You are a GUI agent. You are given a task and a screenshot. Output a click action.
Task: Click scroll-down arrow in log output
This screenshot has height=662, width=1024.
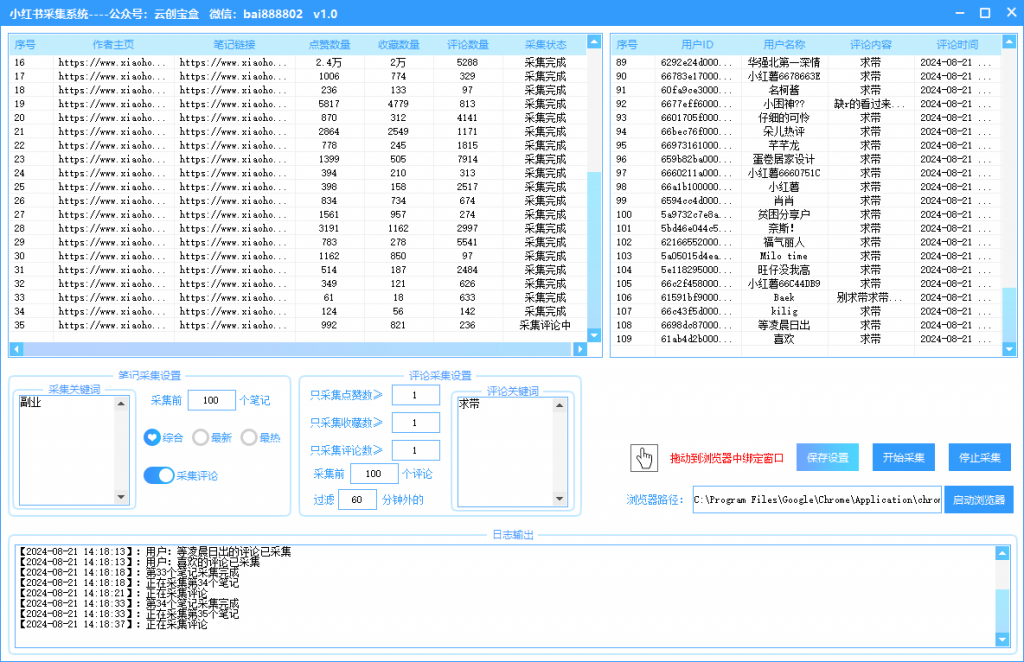pyautogui.click(x=1002, y=639)
